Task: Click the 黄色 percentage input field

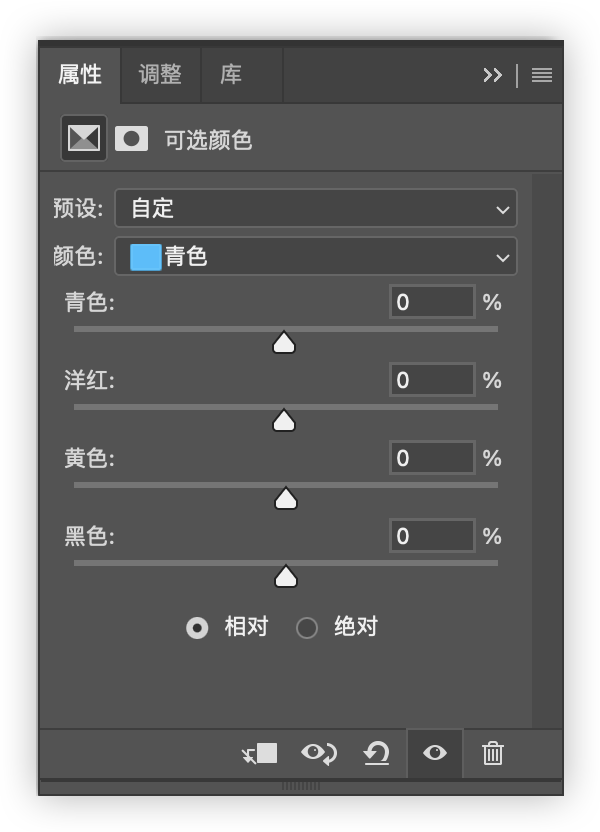Action: click(432, 458)
